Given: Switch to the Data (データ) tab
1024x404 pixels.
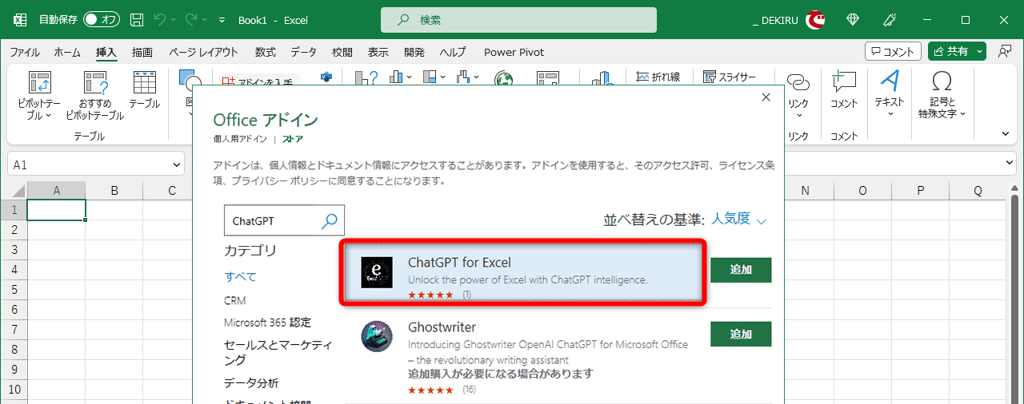Looking at the screenshot, I should pyautogui.click(x=304, y=52).
